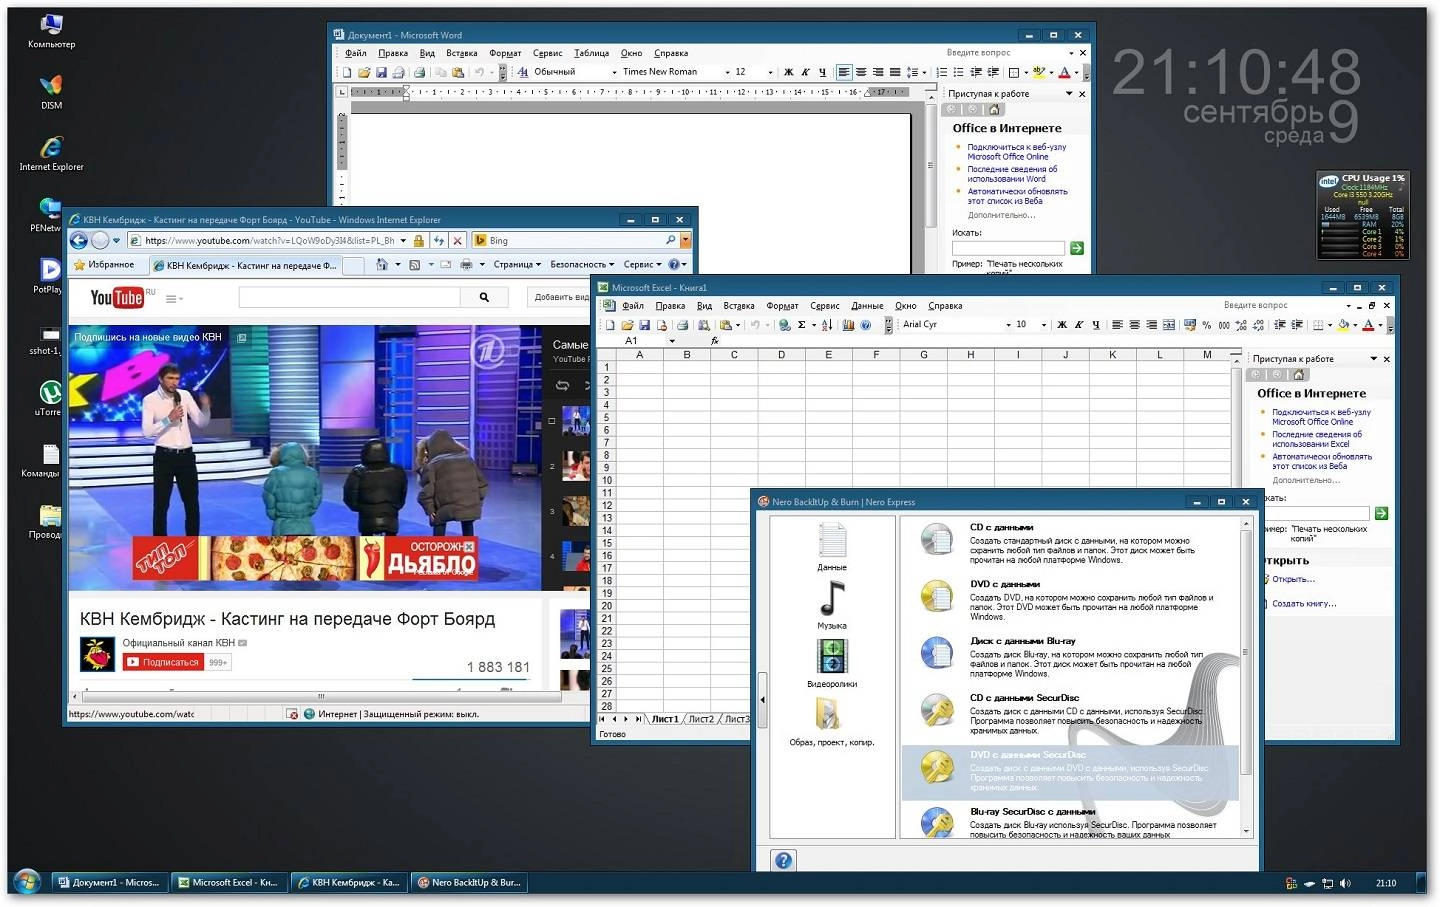
Task: Switch to the Лист2 sheet tab in Excel
Action: click(701, 719)
